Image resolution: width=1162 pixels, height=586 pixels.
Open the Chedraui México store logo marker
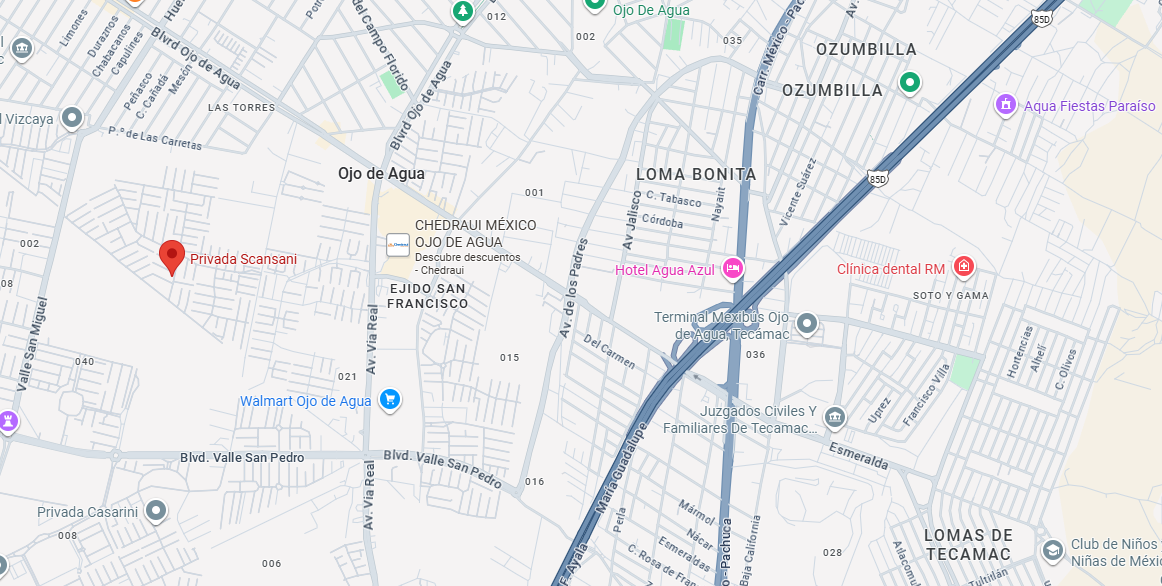(398, 245)
